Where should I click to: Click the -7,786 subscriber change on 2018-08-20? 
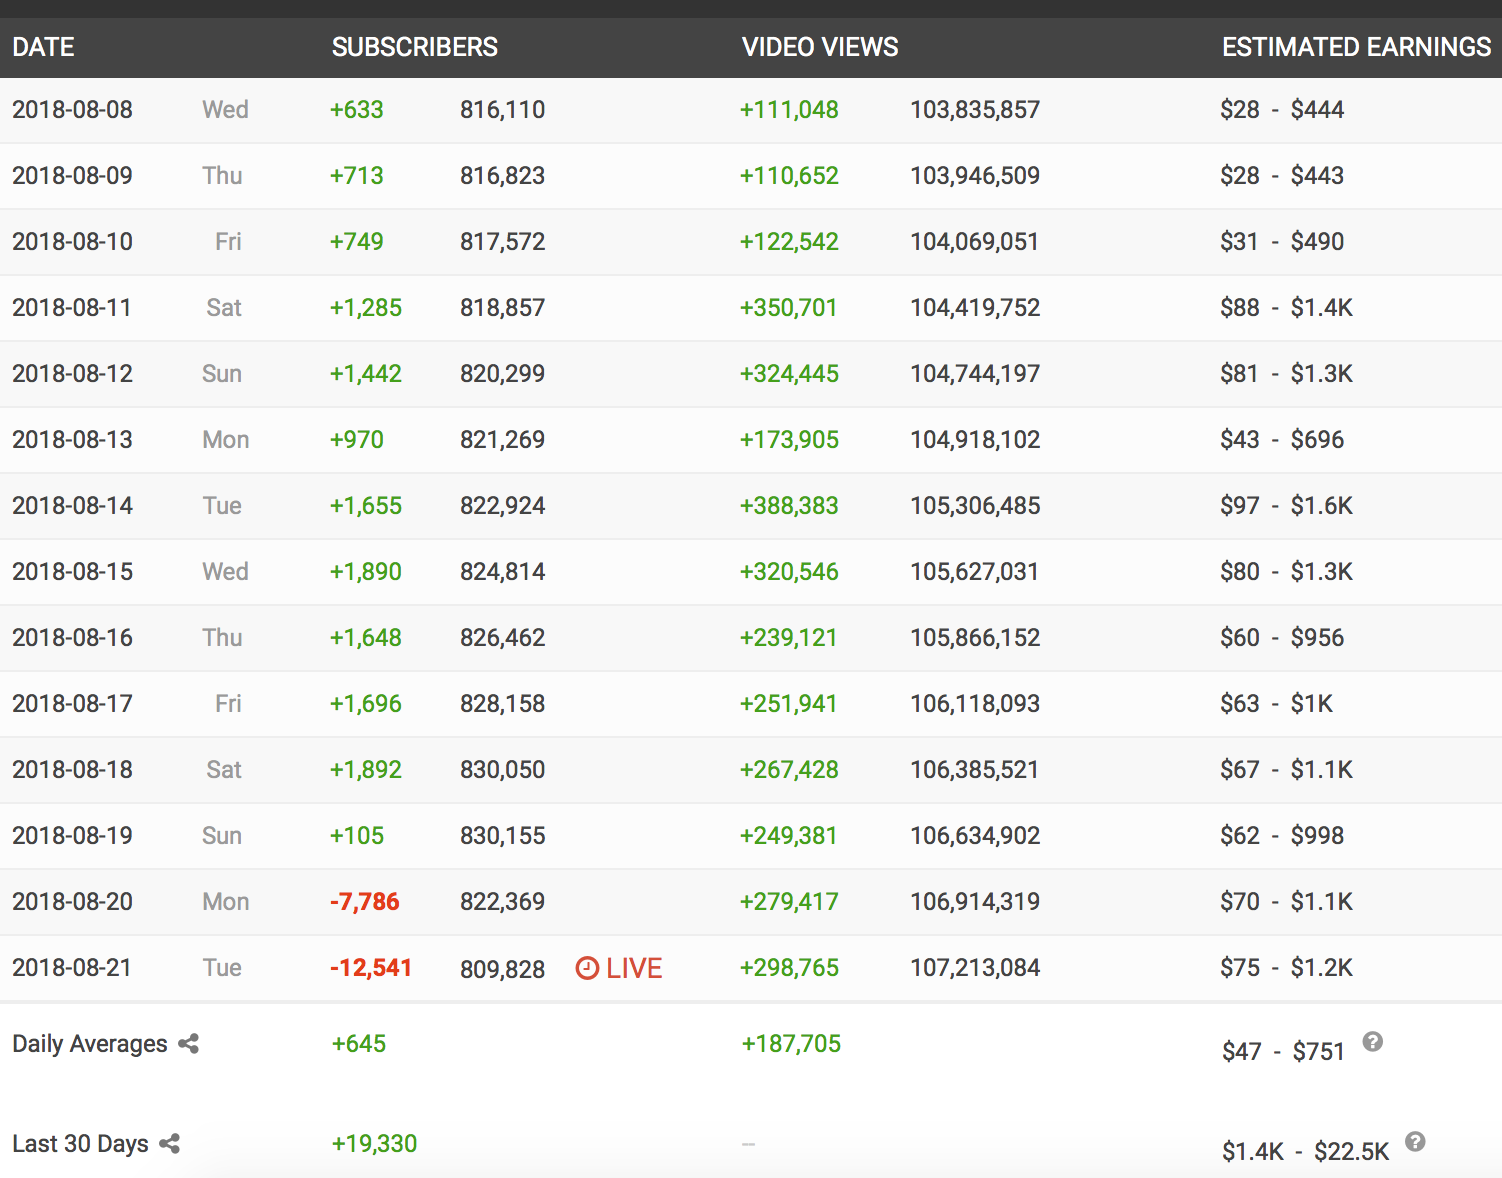pos(364,902)
